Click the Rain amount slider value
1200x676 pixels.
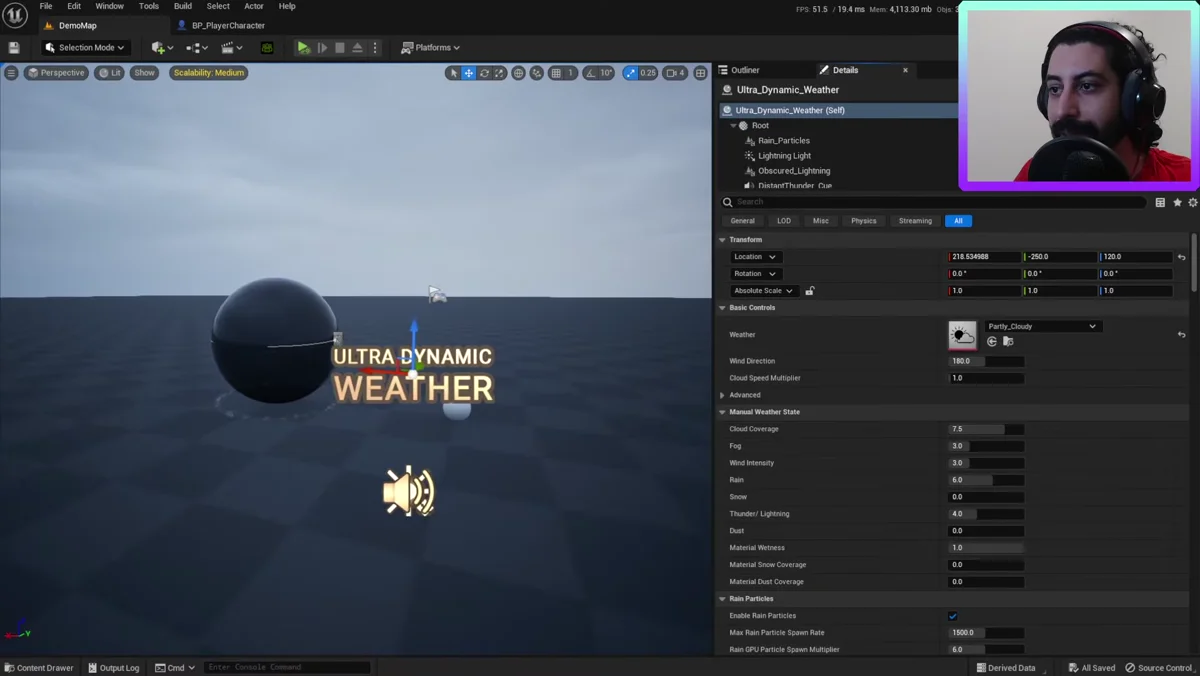pyautogui.click(x=986, y=480)
